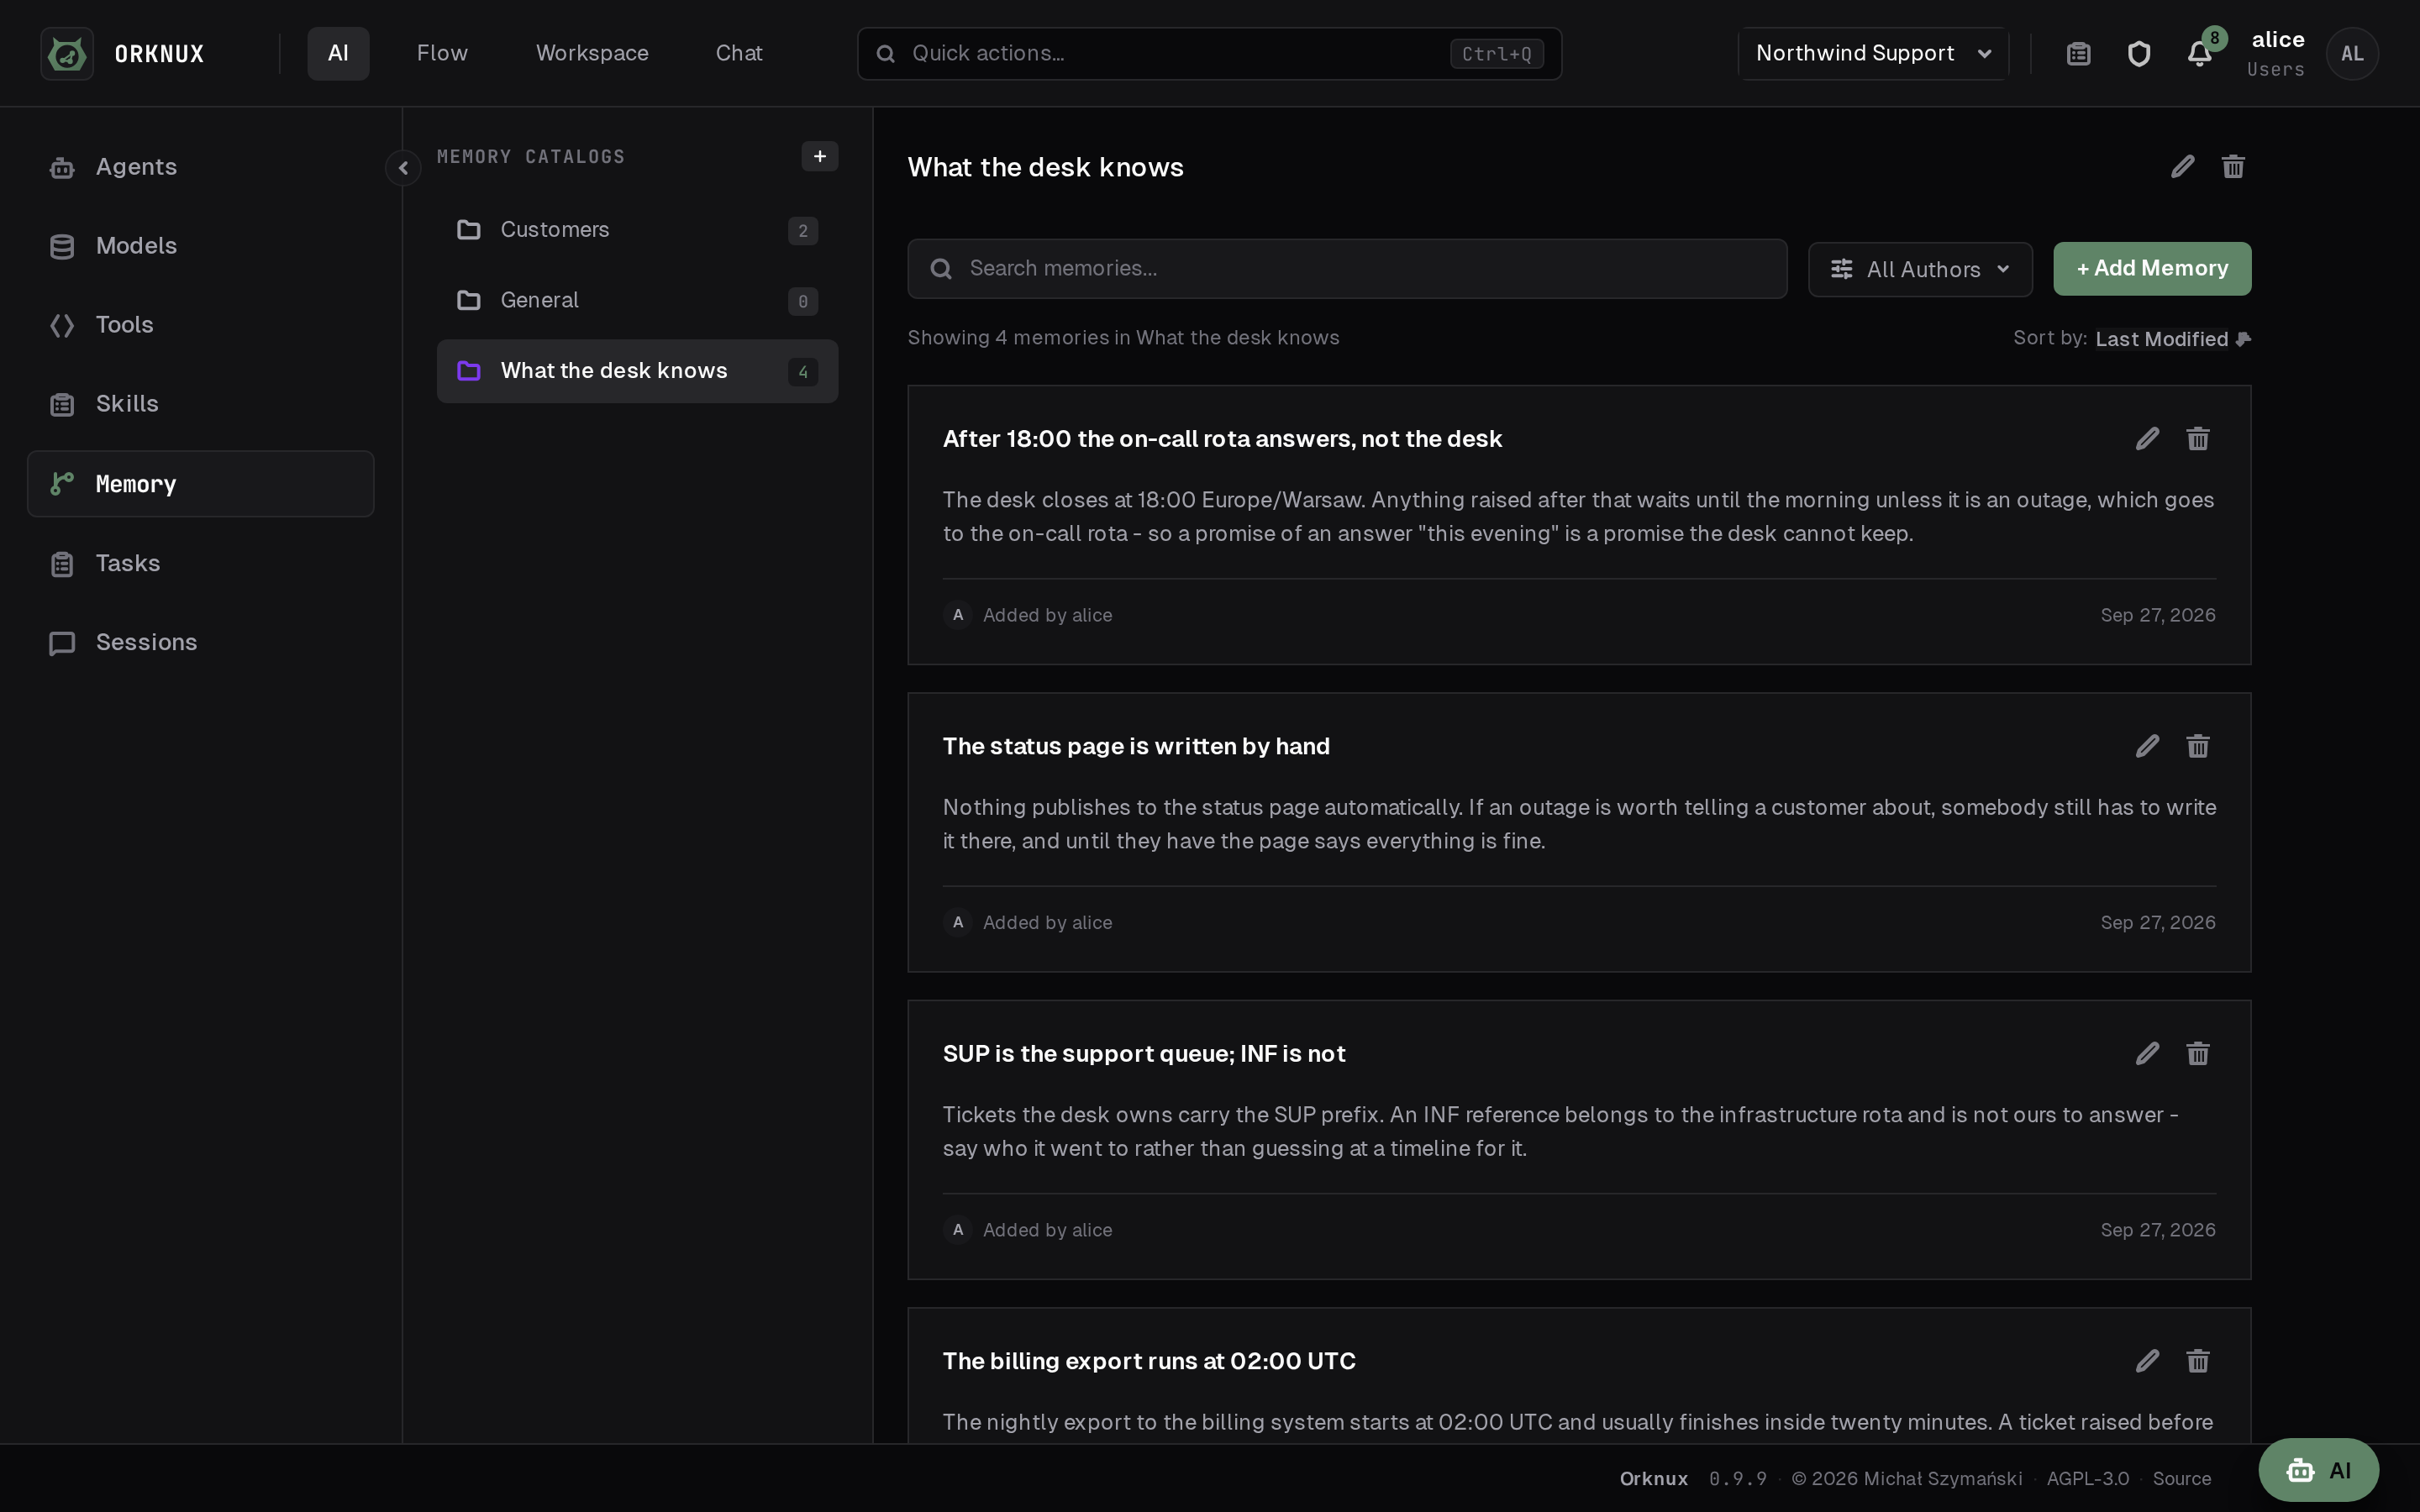The height and width of the screenshot is (1512, 2420).
Task: Edit the 'What the desk knows' catalog title
Action: tap(2183, 166)
